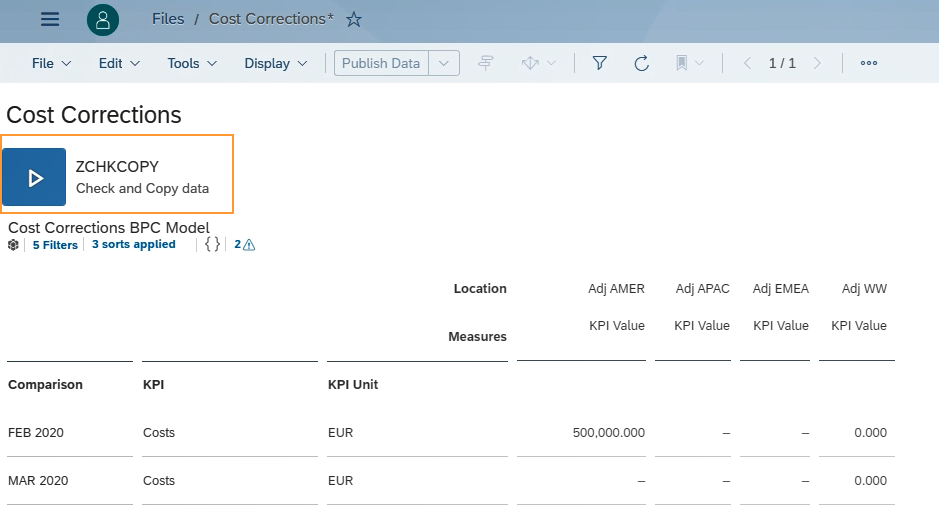Go to previous page arrow

coord(747,63)
